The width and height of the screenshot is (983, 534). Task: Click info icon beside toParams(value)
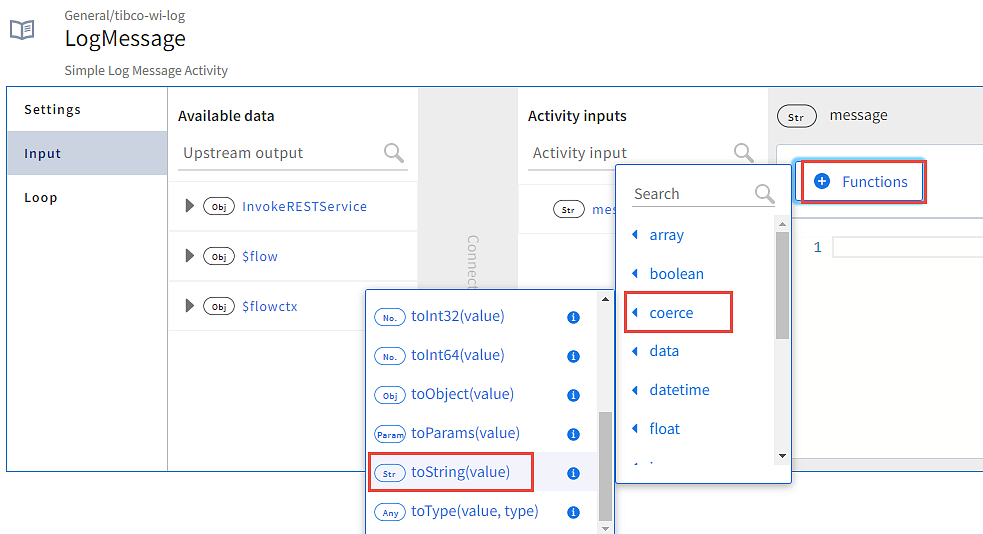click(x=574, y=434)
